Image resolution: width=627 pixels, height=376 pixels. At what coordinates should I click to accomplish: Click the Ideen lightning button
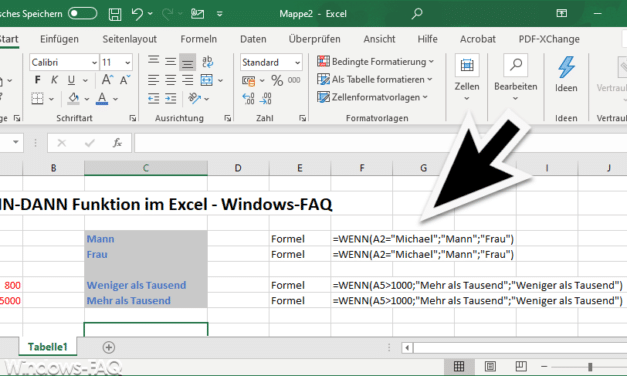tap(566, 74)
